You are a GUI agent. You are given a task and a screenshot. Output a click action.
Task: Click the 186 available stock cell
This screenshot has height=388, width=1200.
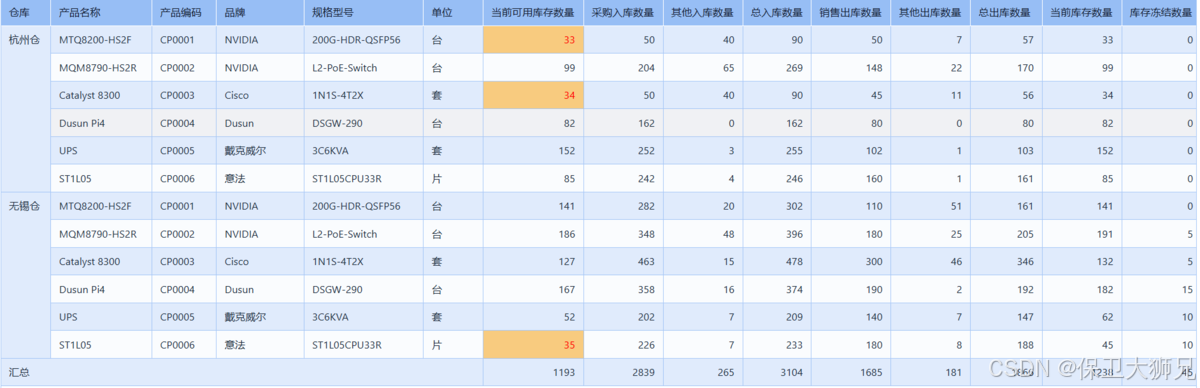[x=533, y=234]
